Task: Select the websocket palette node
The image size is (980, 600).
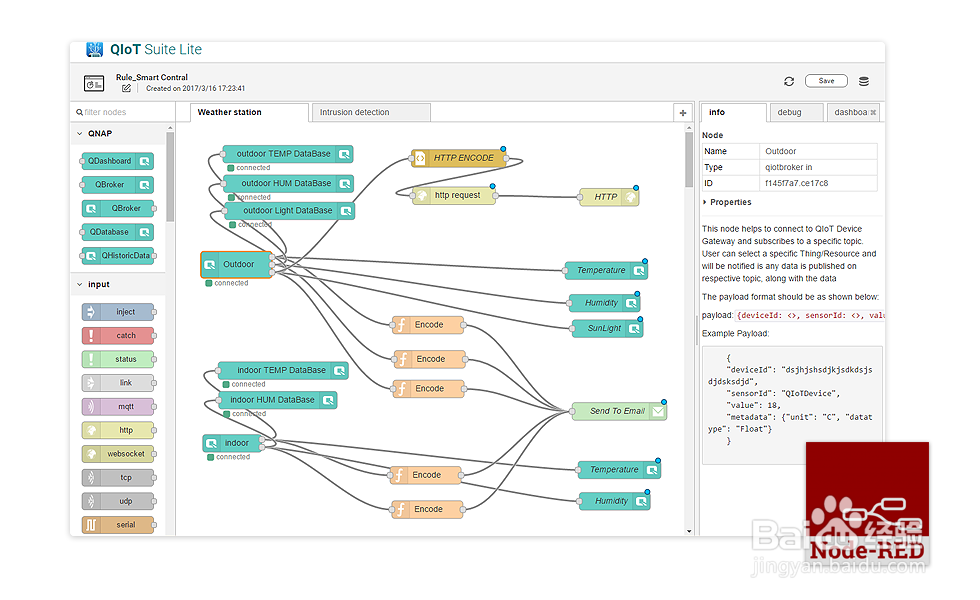Action: tap(118, 454)
